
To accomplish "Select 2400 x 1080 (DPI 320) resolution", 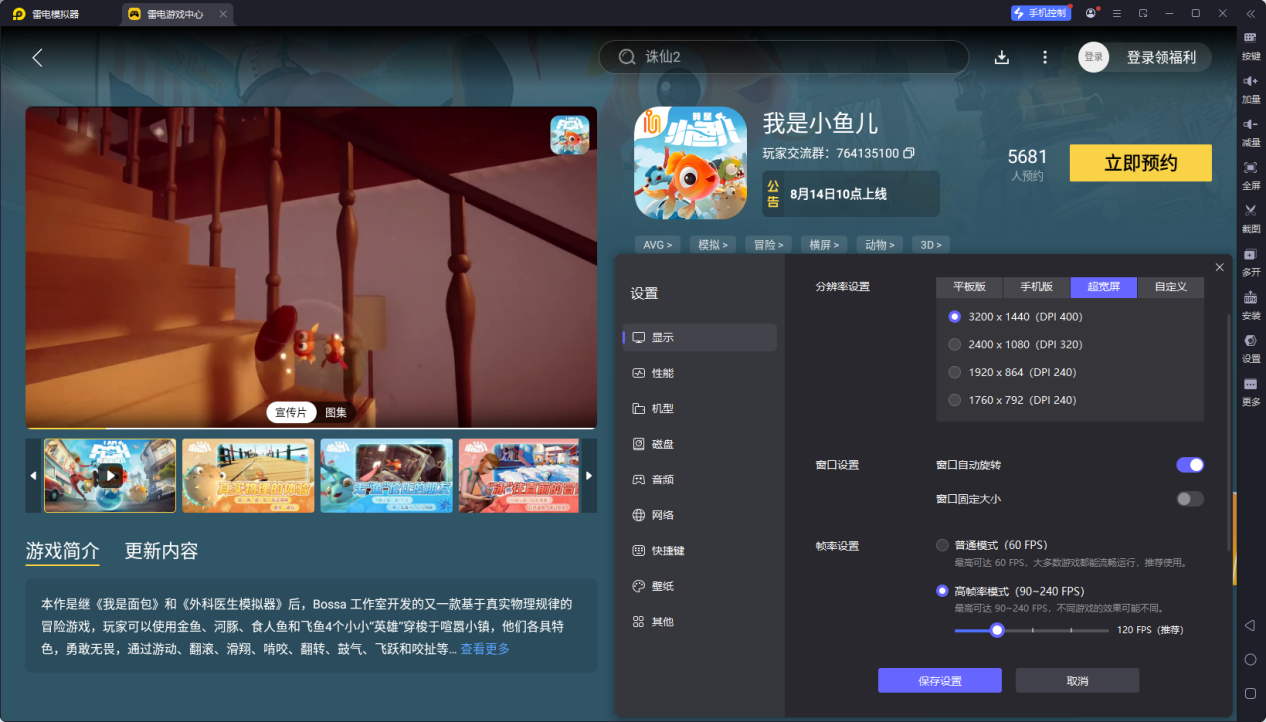I will pos(954,344).
